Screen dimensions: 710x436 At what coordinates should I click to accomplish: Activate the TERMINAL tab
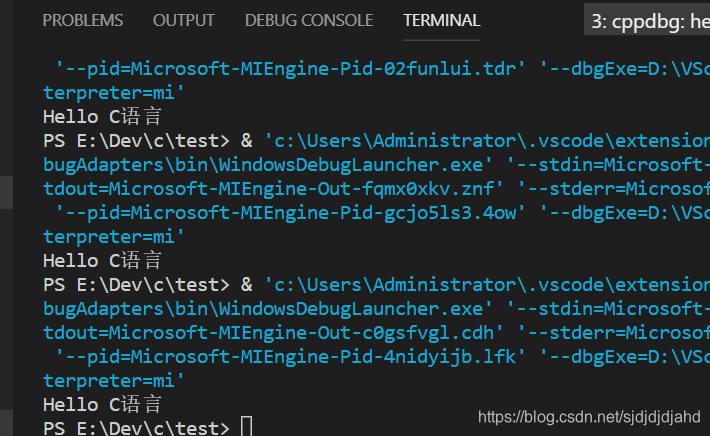pos(441,20)
